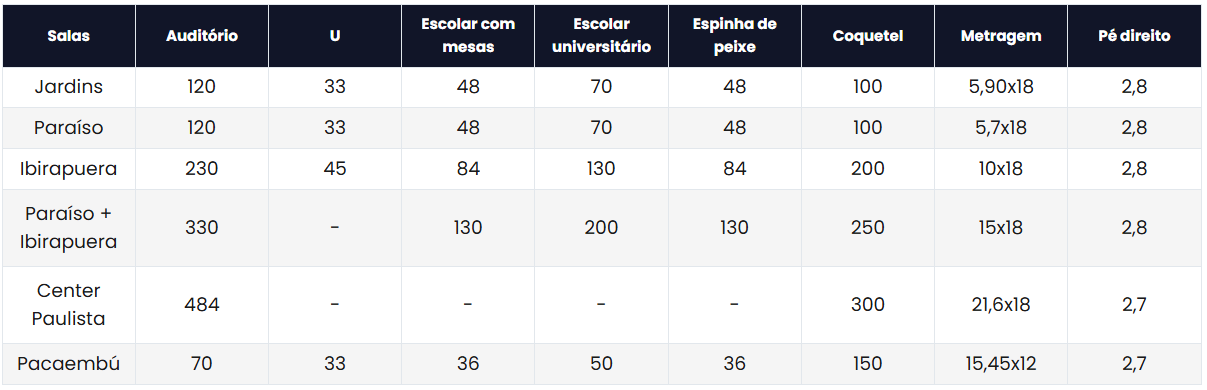Screen dimensions: 1207x390
Task: Select the Pacaembú row label
Action: pyautogui.click(x=69, y=364)
